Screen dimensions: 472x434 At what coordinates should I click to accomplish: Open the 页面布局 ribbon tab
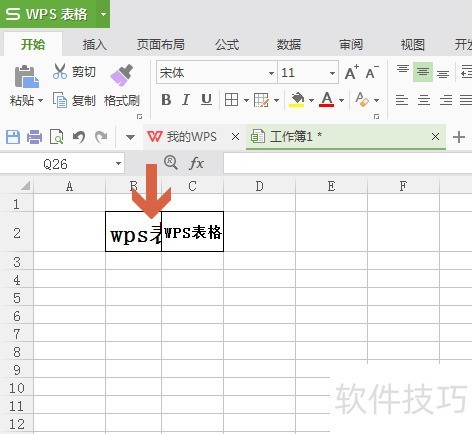click(161, 44)
